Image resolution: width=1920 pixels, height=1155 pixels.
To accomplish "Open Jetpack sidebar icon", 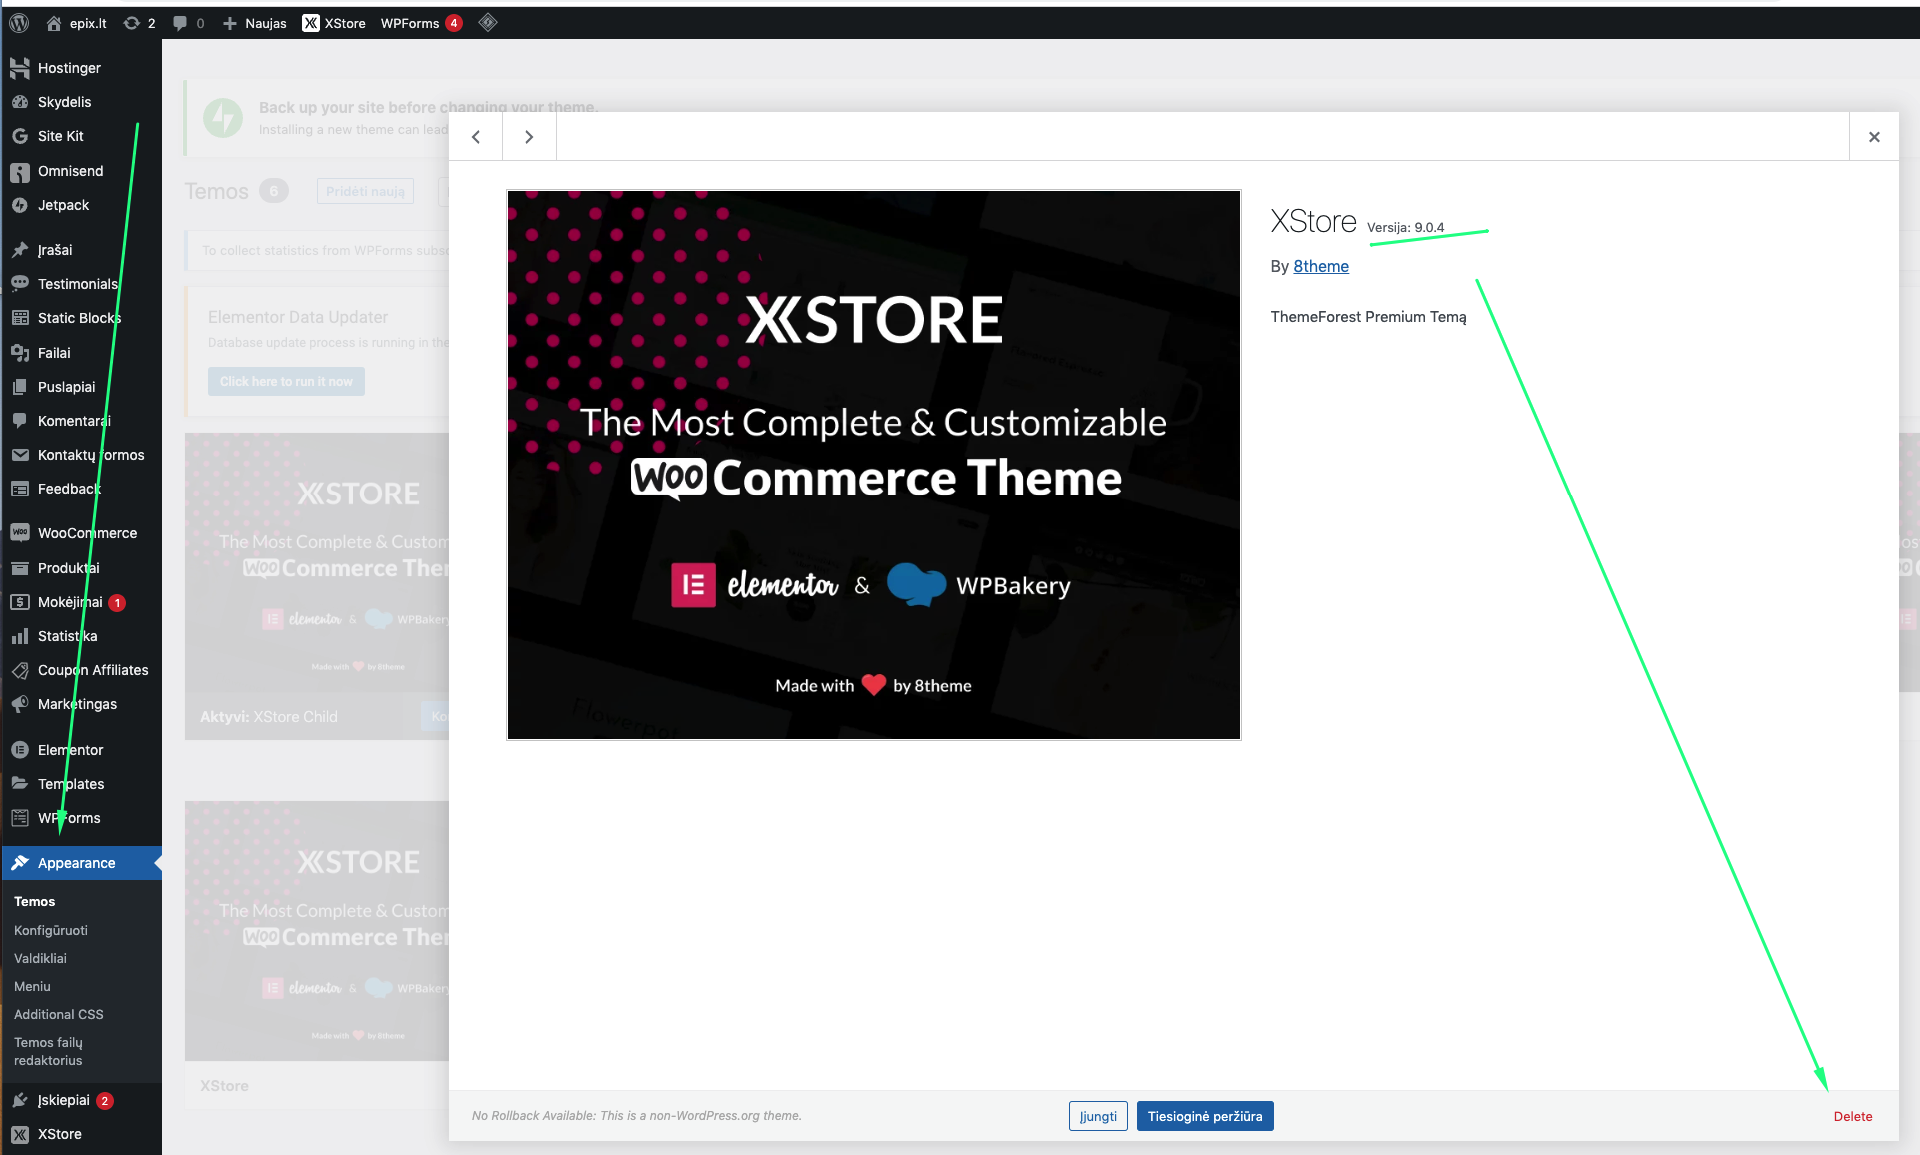I will click(x=20, y=205).
